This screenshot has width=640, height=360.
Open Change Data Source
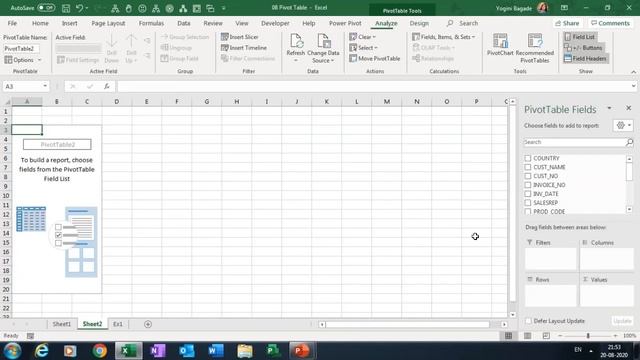pos(323,49)
